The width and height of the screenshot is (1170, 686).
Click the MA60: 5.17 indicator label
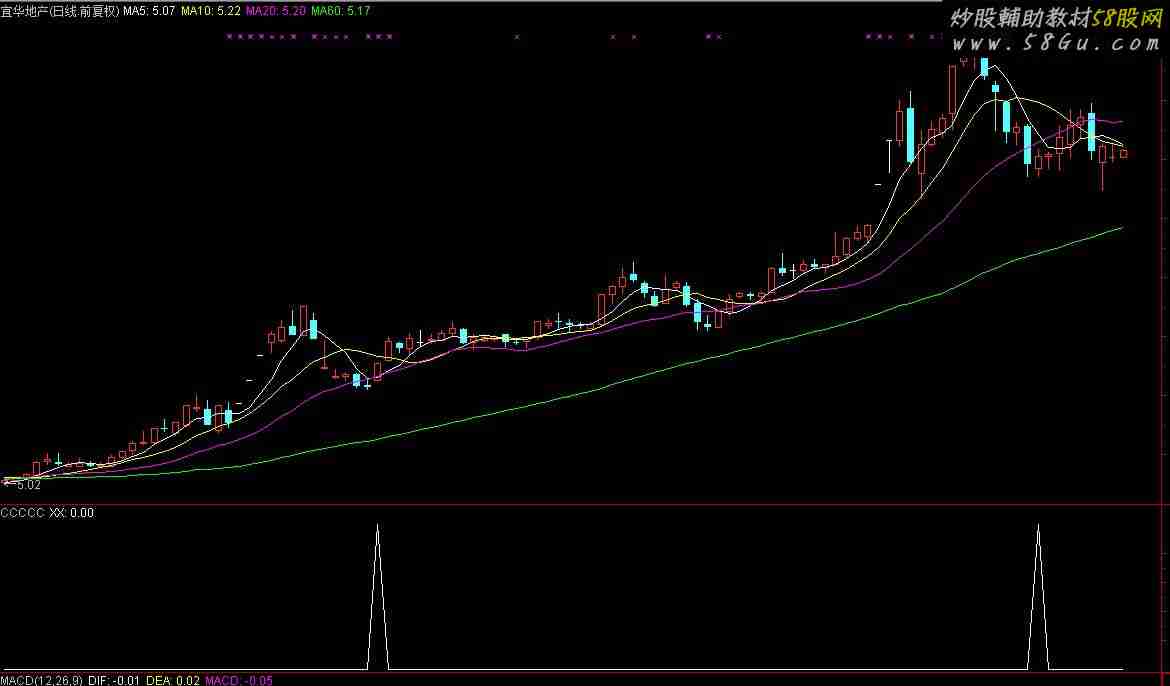click(x=340, y=11)
